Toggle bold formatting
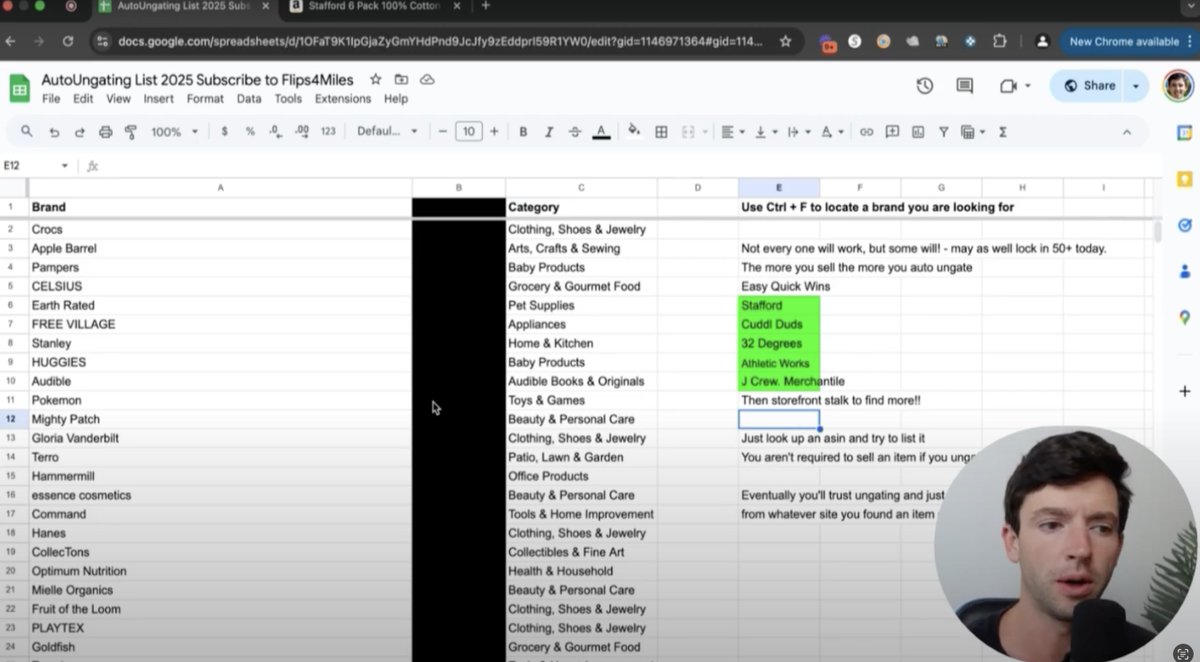The width and height of the screenshot is (1200, 662). pyautogui.click(x=523, y=131)
